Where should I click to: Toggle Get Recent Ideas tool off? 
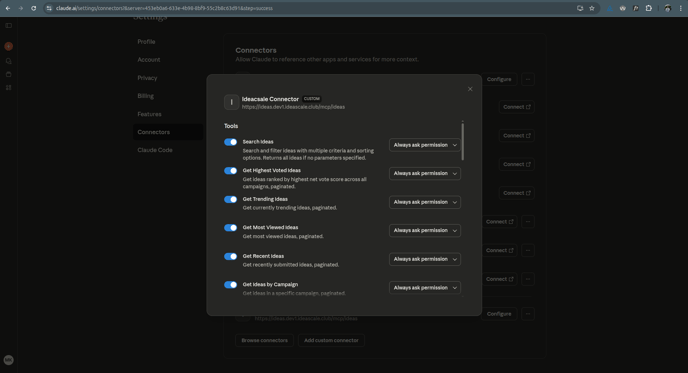tap(230, 256)
